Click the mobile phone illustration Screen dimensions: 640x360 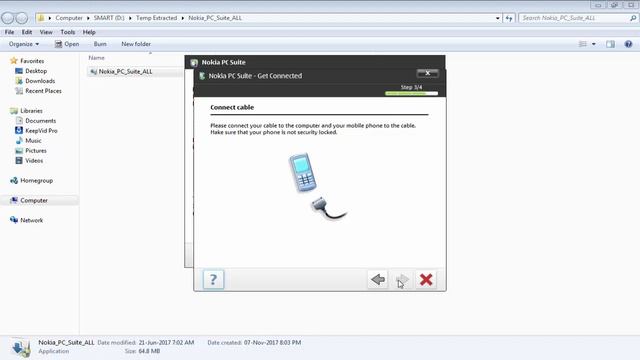302,173
